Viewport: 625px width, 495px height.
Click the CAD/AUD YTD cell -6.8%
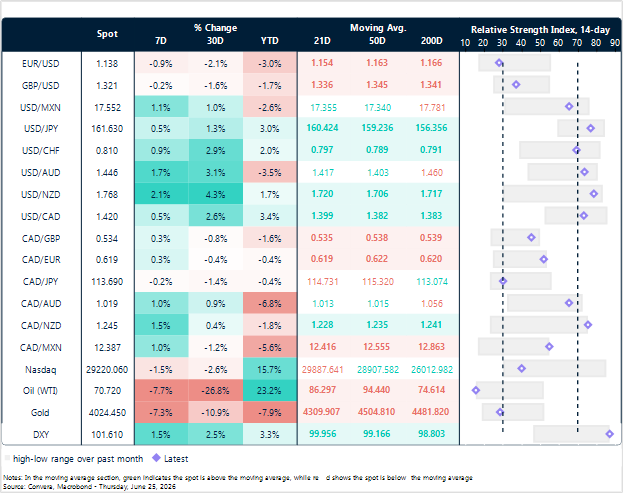click(270, 304)
